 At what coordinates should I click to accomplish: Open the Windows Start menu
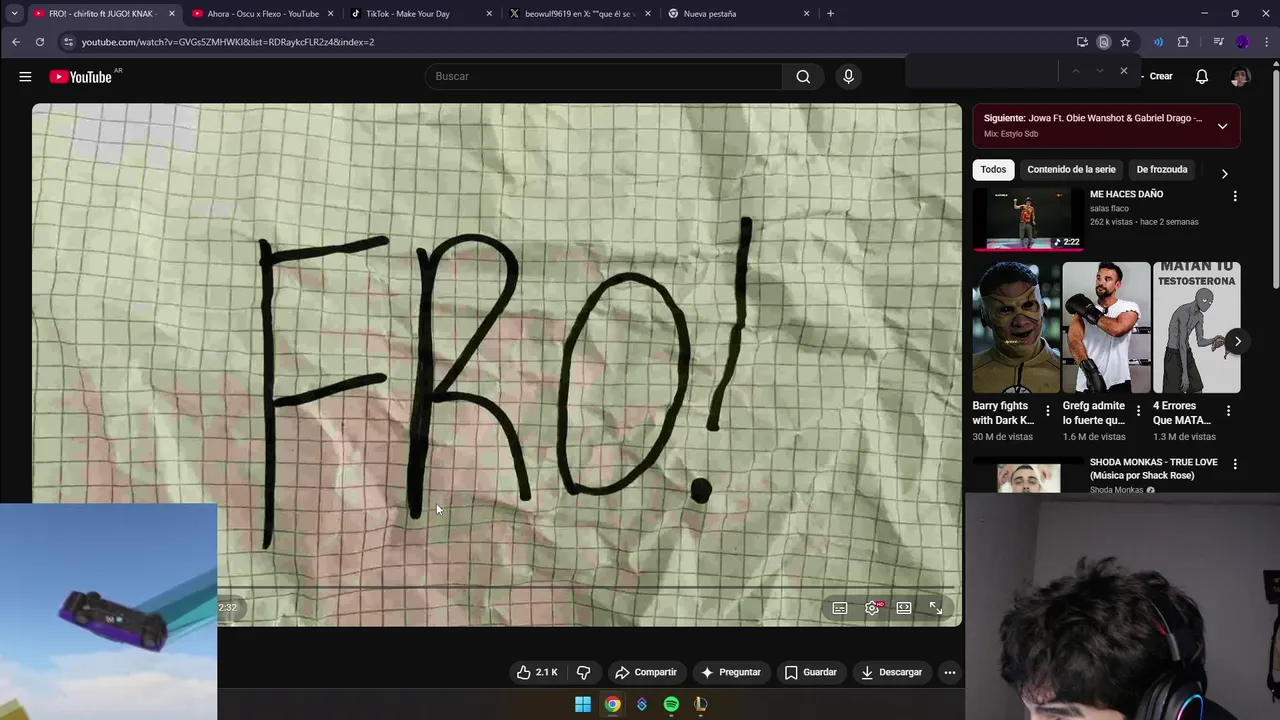583,704
